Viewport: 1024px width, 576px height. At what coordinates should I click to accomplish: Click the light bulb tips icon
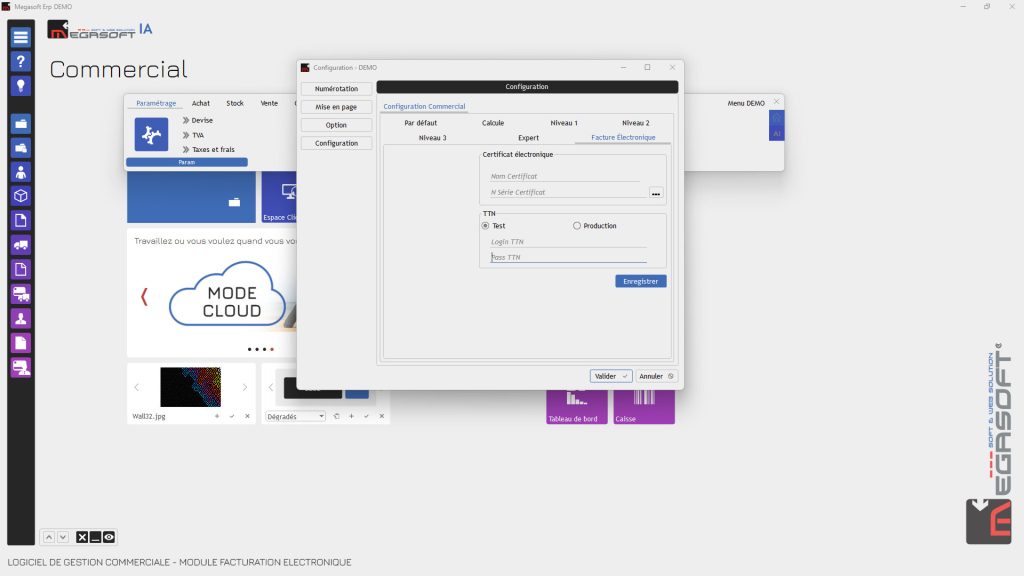[21, 86]
